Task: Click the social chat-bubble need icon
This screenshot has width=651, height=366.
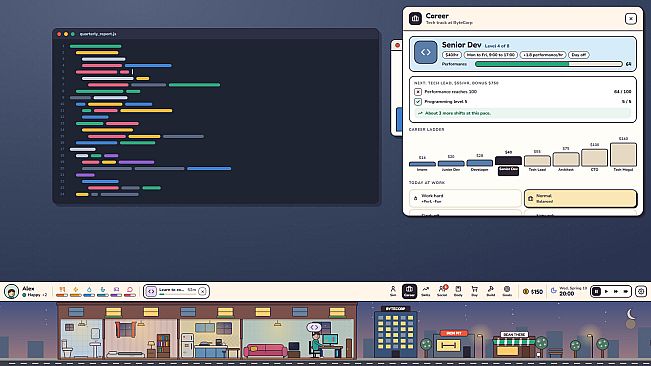Action: [130, 291]
